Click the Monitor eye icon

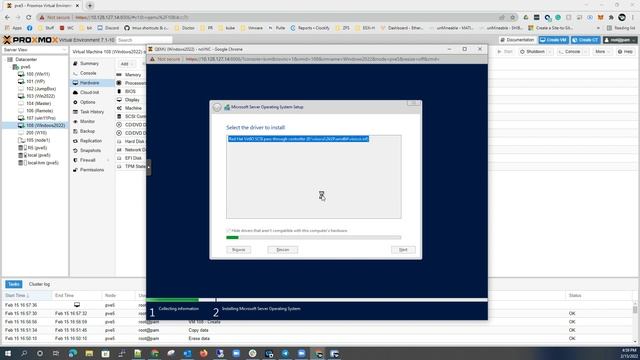click(76, 122)
